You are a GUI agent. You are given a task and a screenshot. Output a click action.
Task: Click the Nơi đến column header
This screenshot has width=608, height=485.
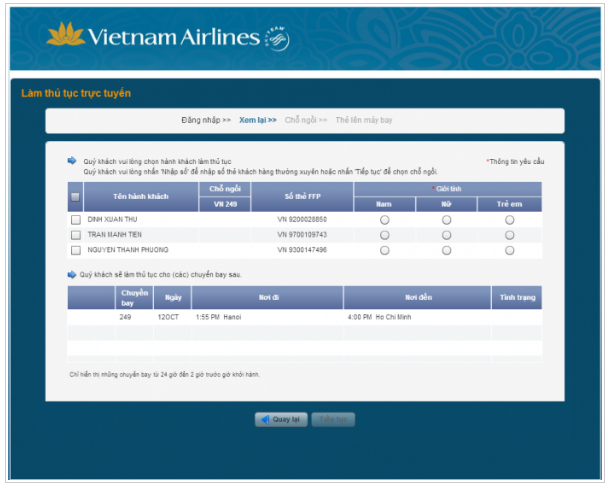pos(418,298)
